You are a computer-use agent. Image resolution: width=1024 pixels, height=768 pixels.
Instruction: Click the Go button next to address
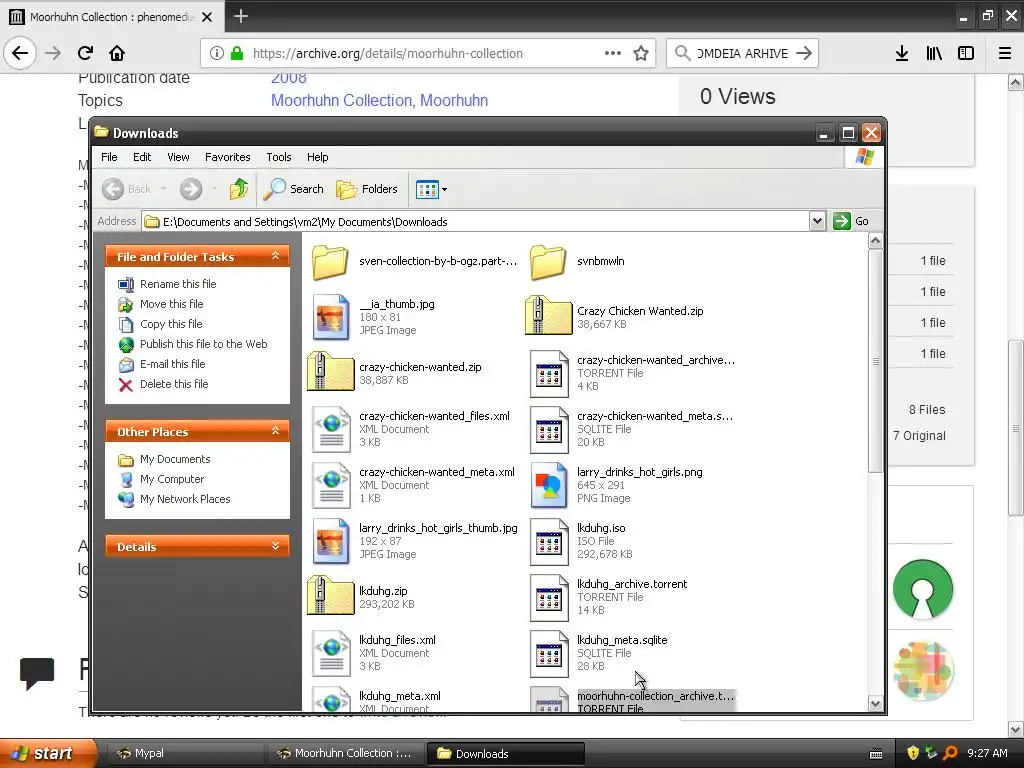(851, 221)
